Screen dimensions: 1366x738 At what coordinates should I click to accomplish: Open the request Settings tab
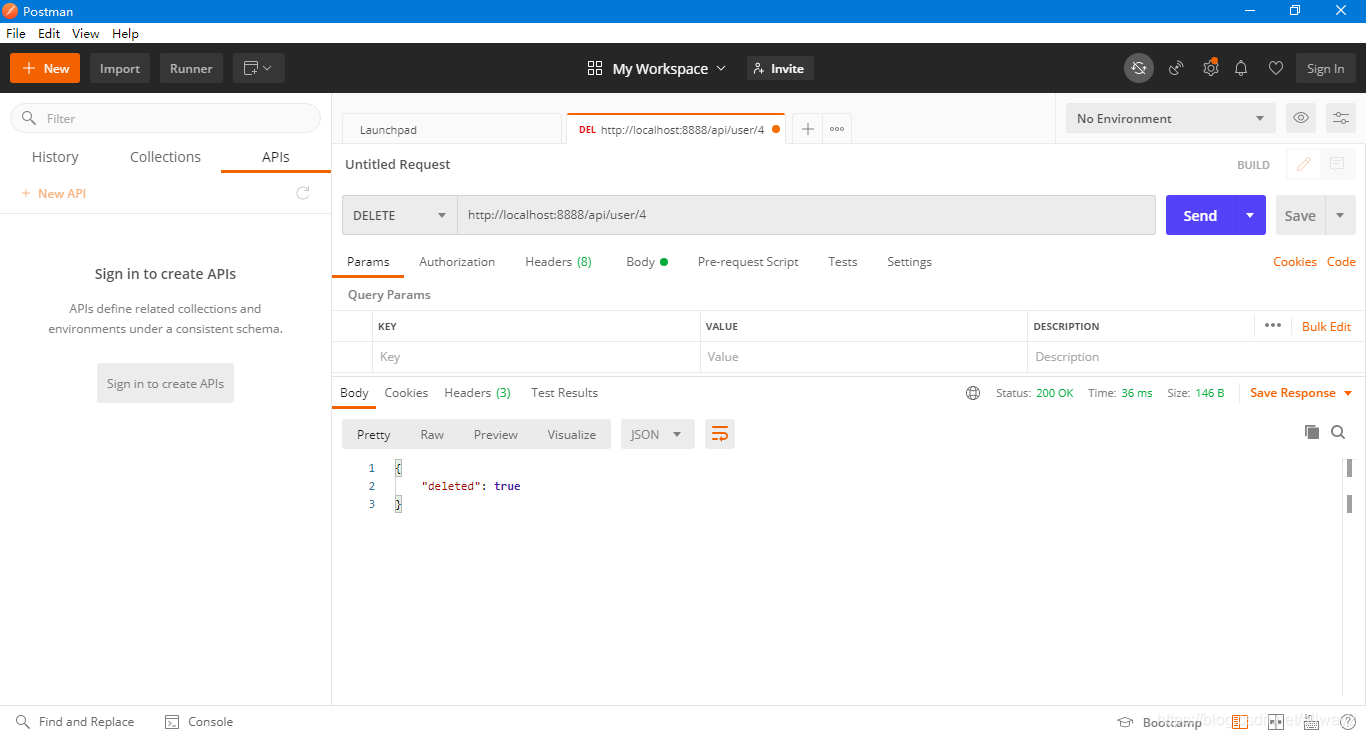tap(909, 262)
